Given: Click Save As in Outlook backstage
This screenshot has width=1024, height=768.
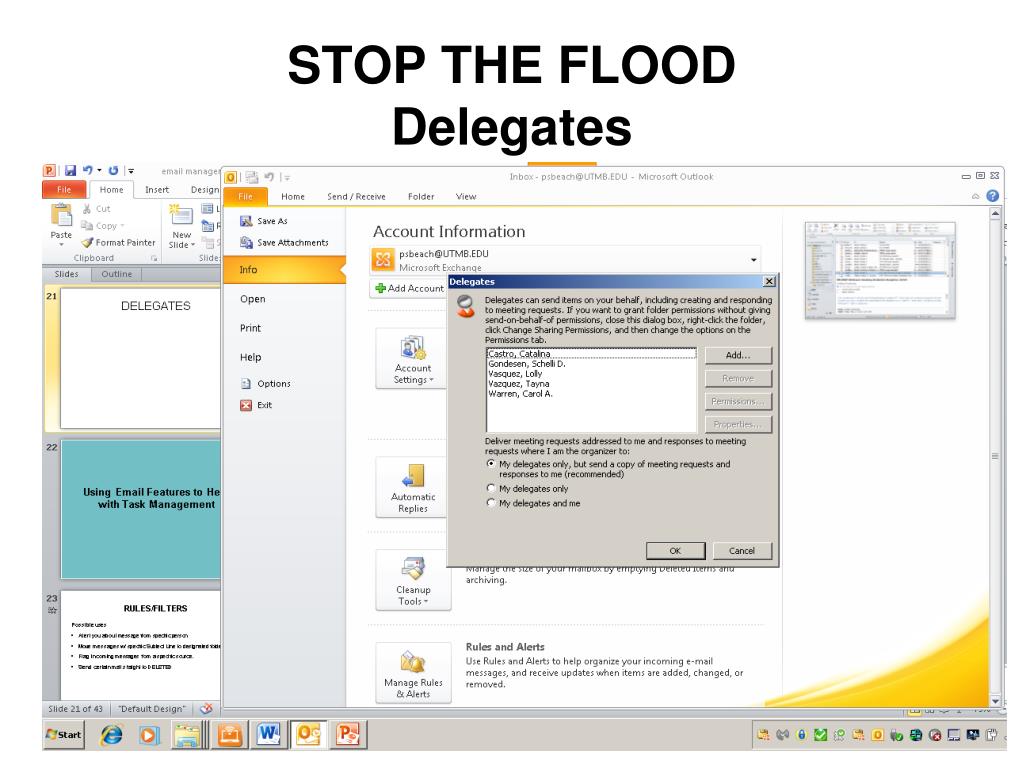Looking at the screenshot, I should [x=264, y=221].
